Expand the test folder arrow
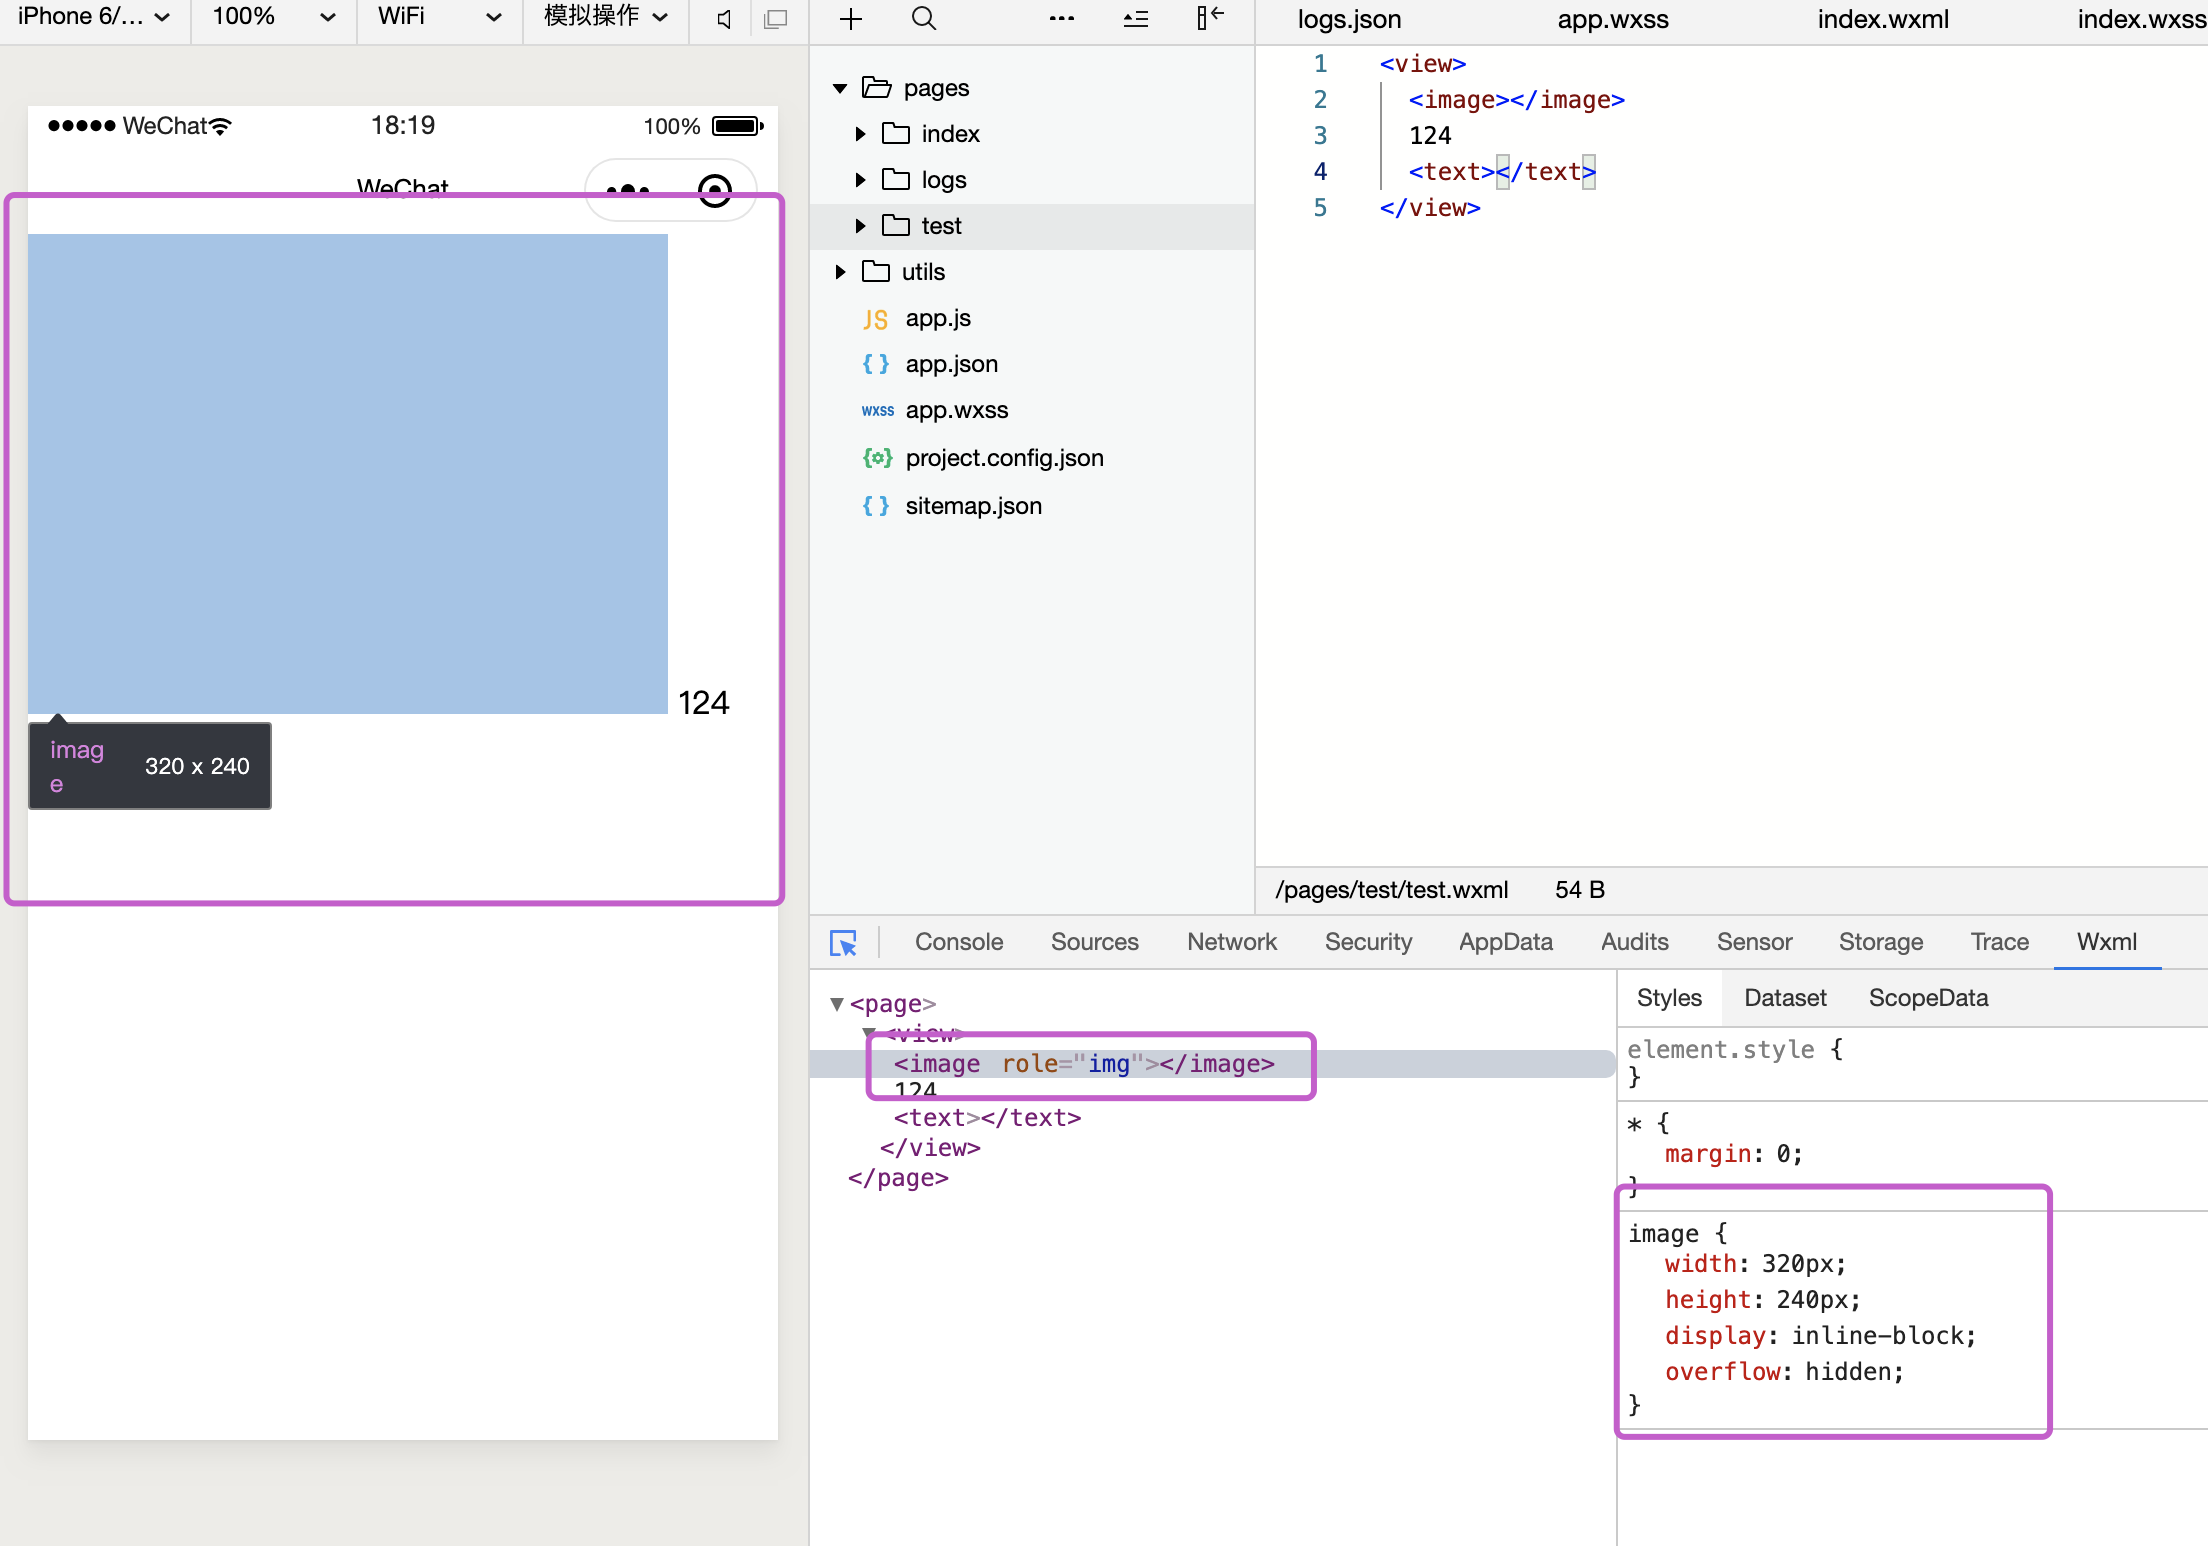Image resolution: width=2208 pixels, height=1546 pixels. point(860,226)
